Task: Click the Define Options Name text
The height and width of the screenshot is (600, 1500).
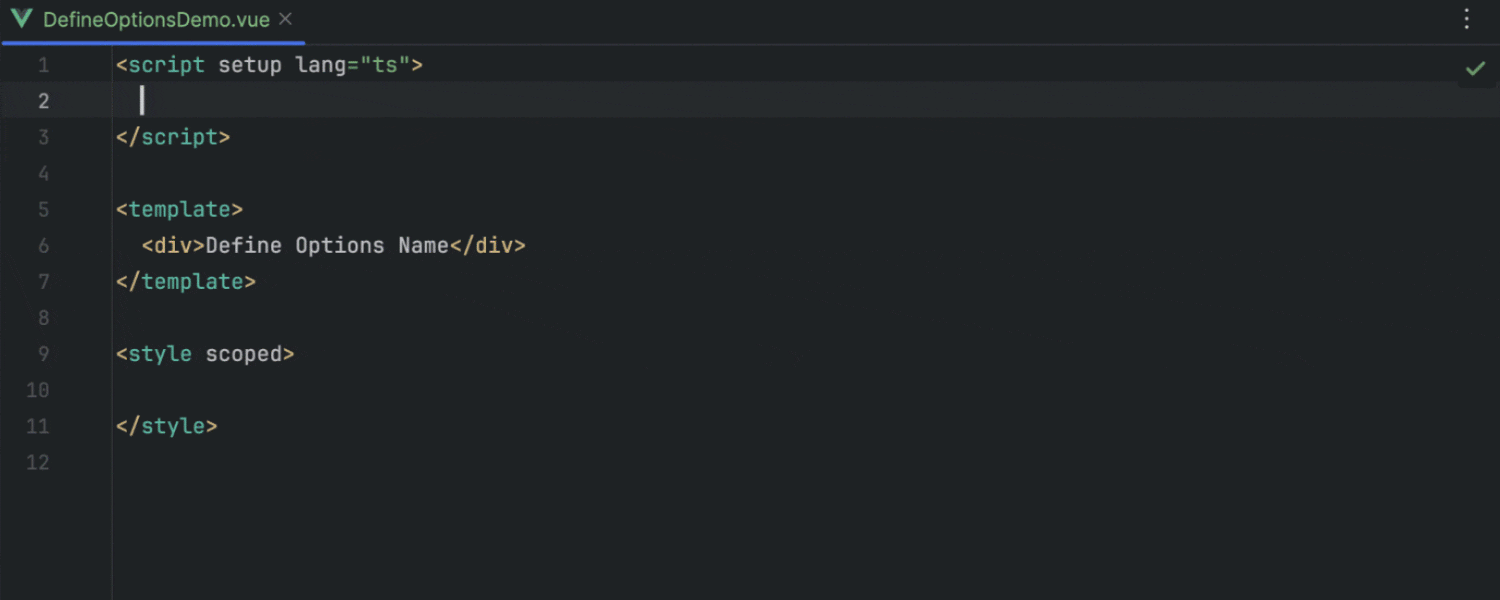Action: (x=327, y=246)
